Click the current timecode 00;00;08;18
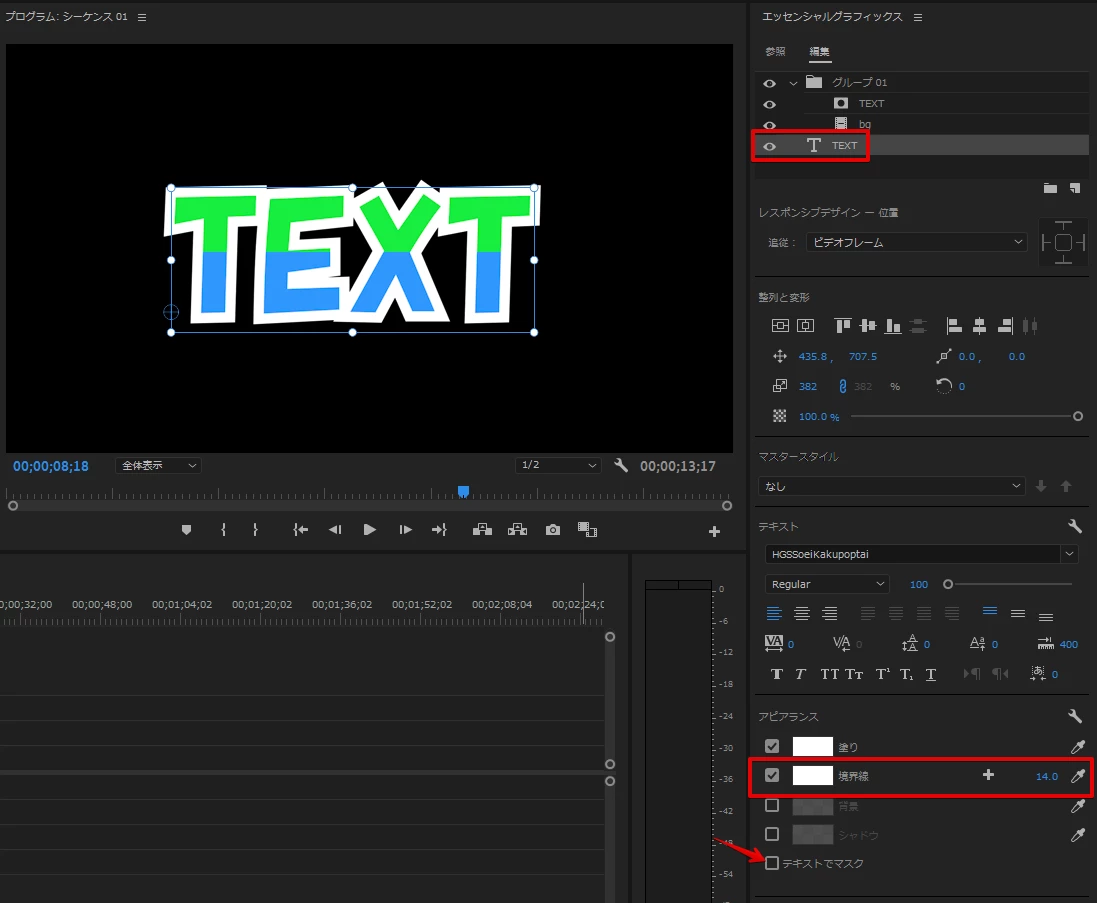The height and width of the screenshot is (903, 1099). point(50,466)
